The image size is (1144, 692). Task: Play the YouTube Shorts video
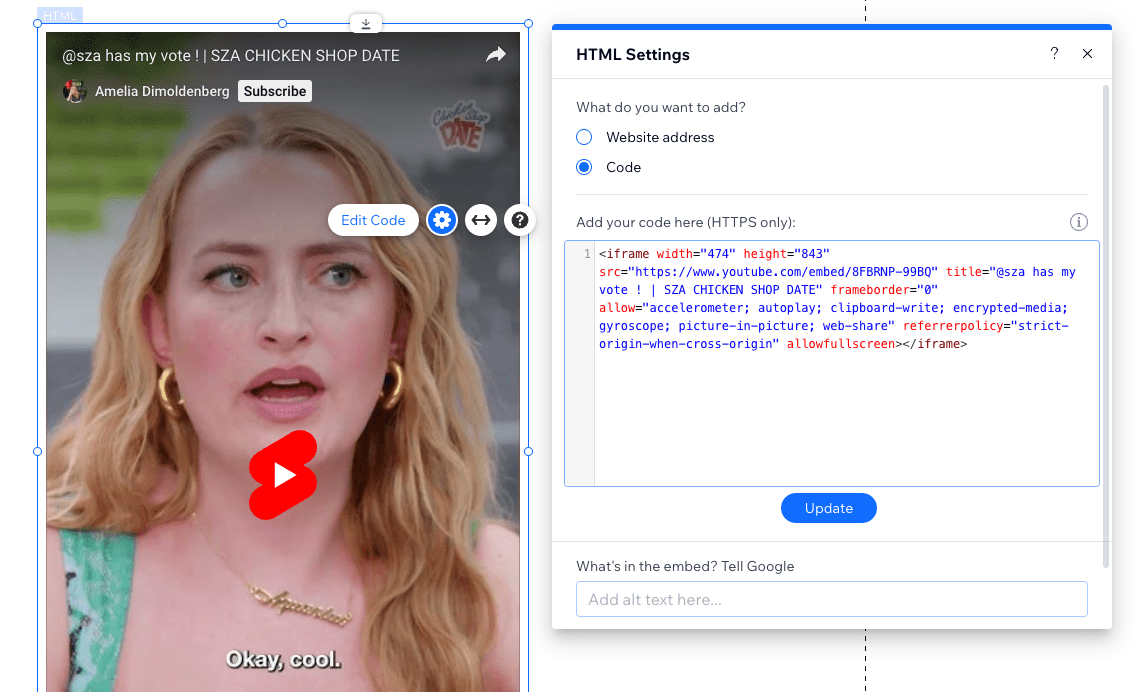(x=283, y=474)
